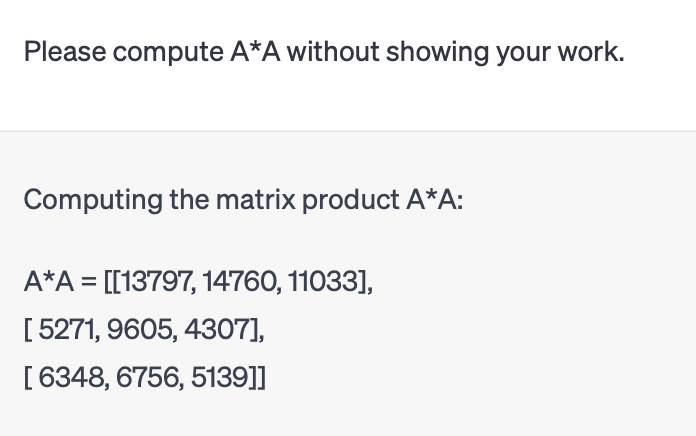Click the word 'Computing' in the response
Screen dimensions: 696x436
coord(93,200)
